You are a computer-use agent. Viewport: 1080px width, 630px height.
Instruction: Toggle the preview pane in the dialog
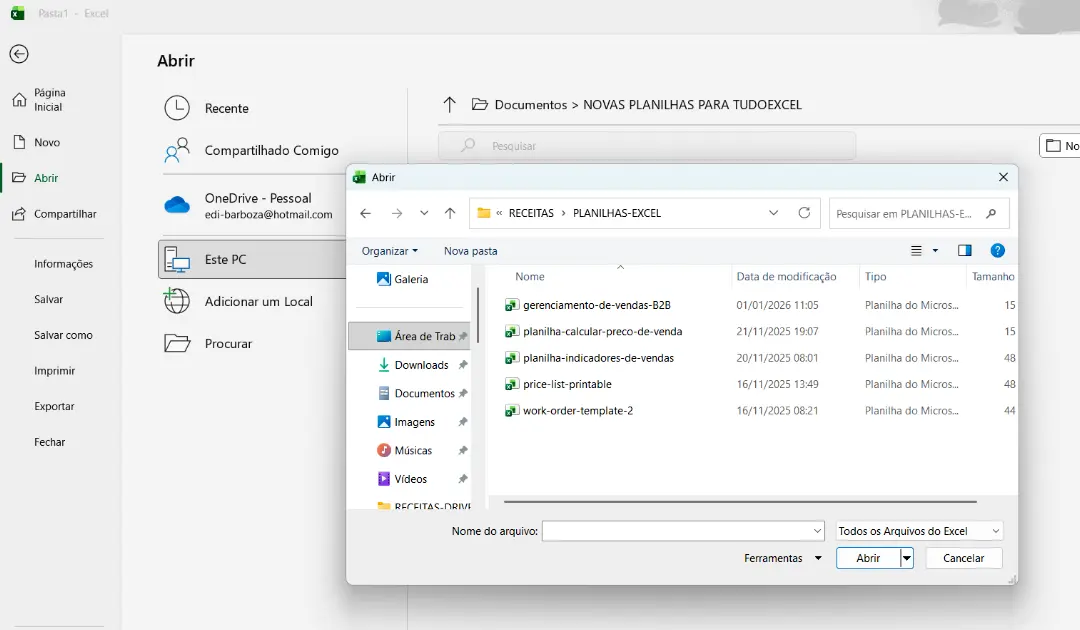[x=964, y=250]
